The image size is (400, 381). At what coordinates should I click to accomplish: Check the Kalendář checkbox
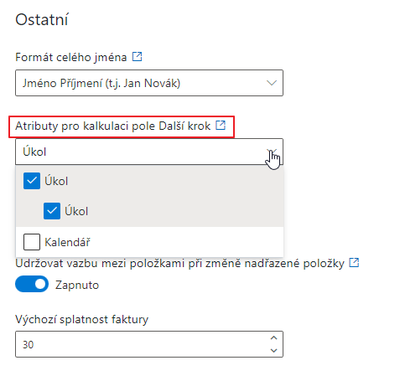point(32,242)
